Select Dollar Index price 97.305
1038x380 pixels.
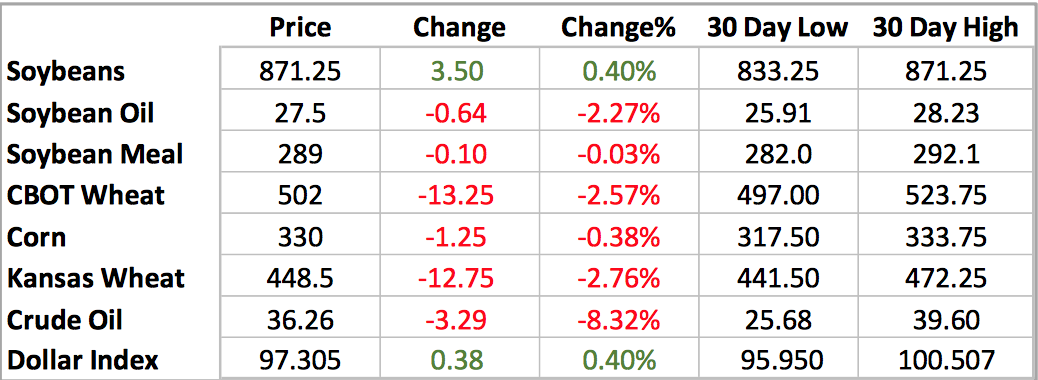tap(302, 360)
